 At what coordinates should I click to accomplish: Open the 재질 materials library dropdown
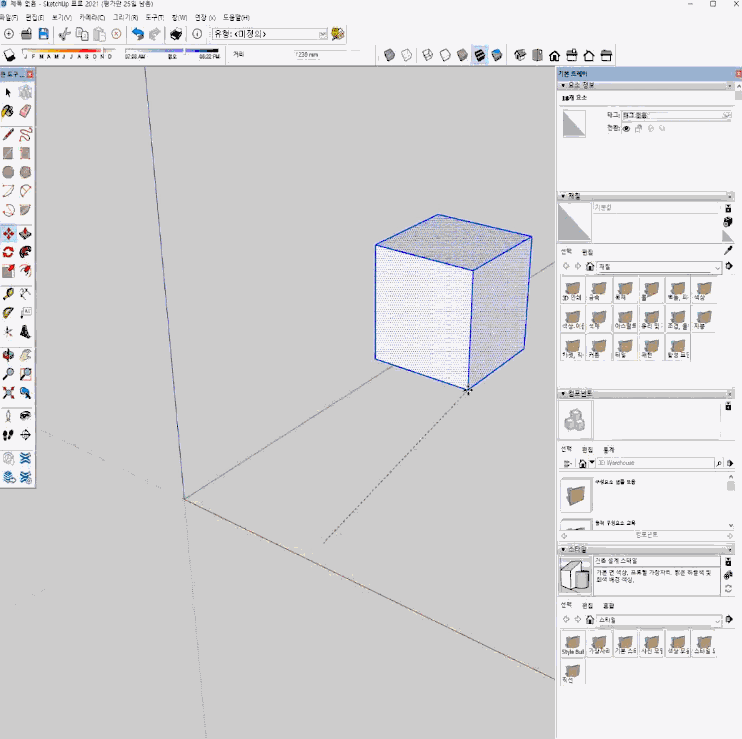click(717, 268)
